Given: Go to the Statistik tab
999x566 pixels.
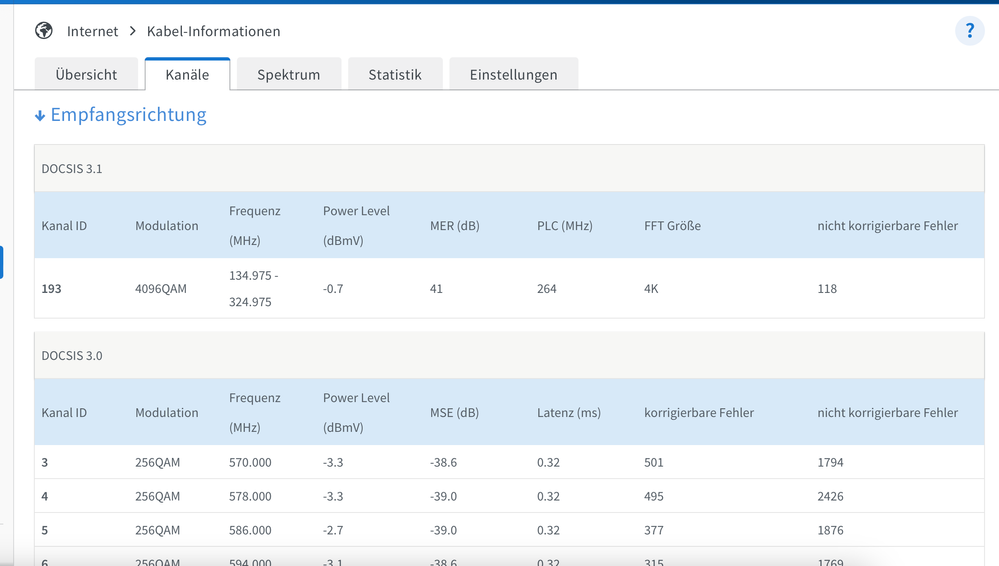Looking at the screenshot, I should (x=394, y=74).
